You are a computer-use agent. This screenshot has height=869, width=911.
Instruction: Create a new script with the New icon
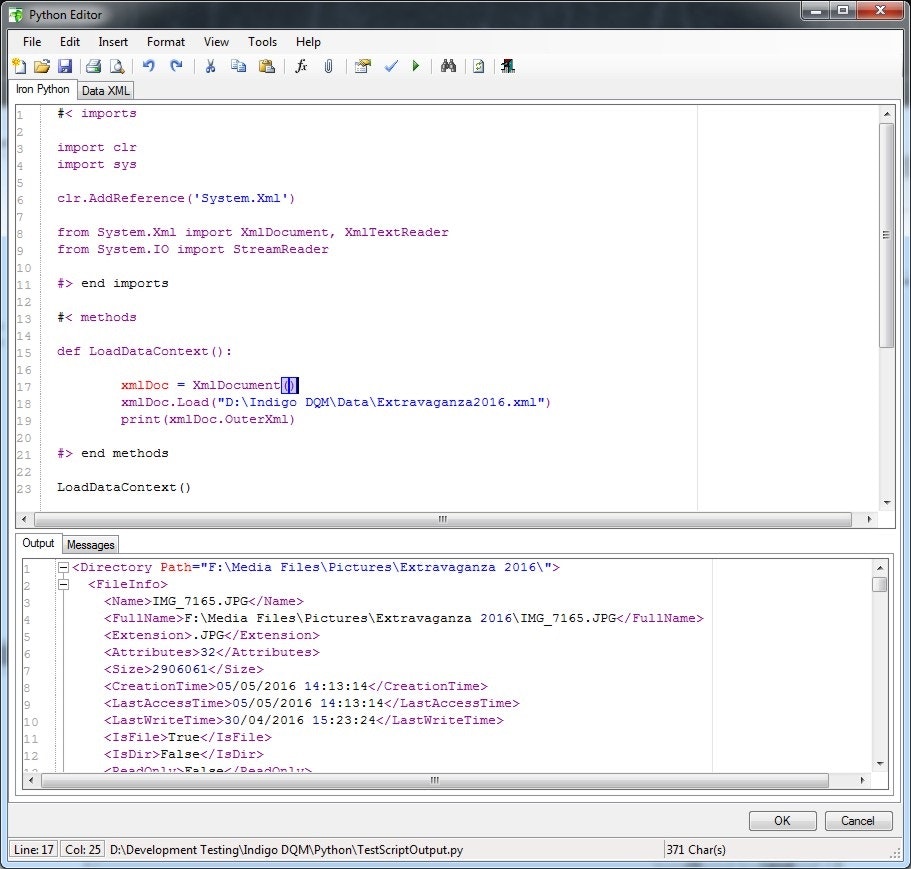point(18,66)
